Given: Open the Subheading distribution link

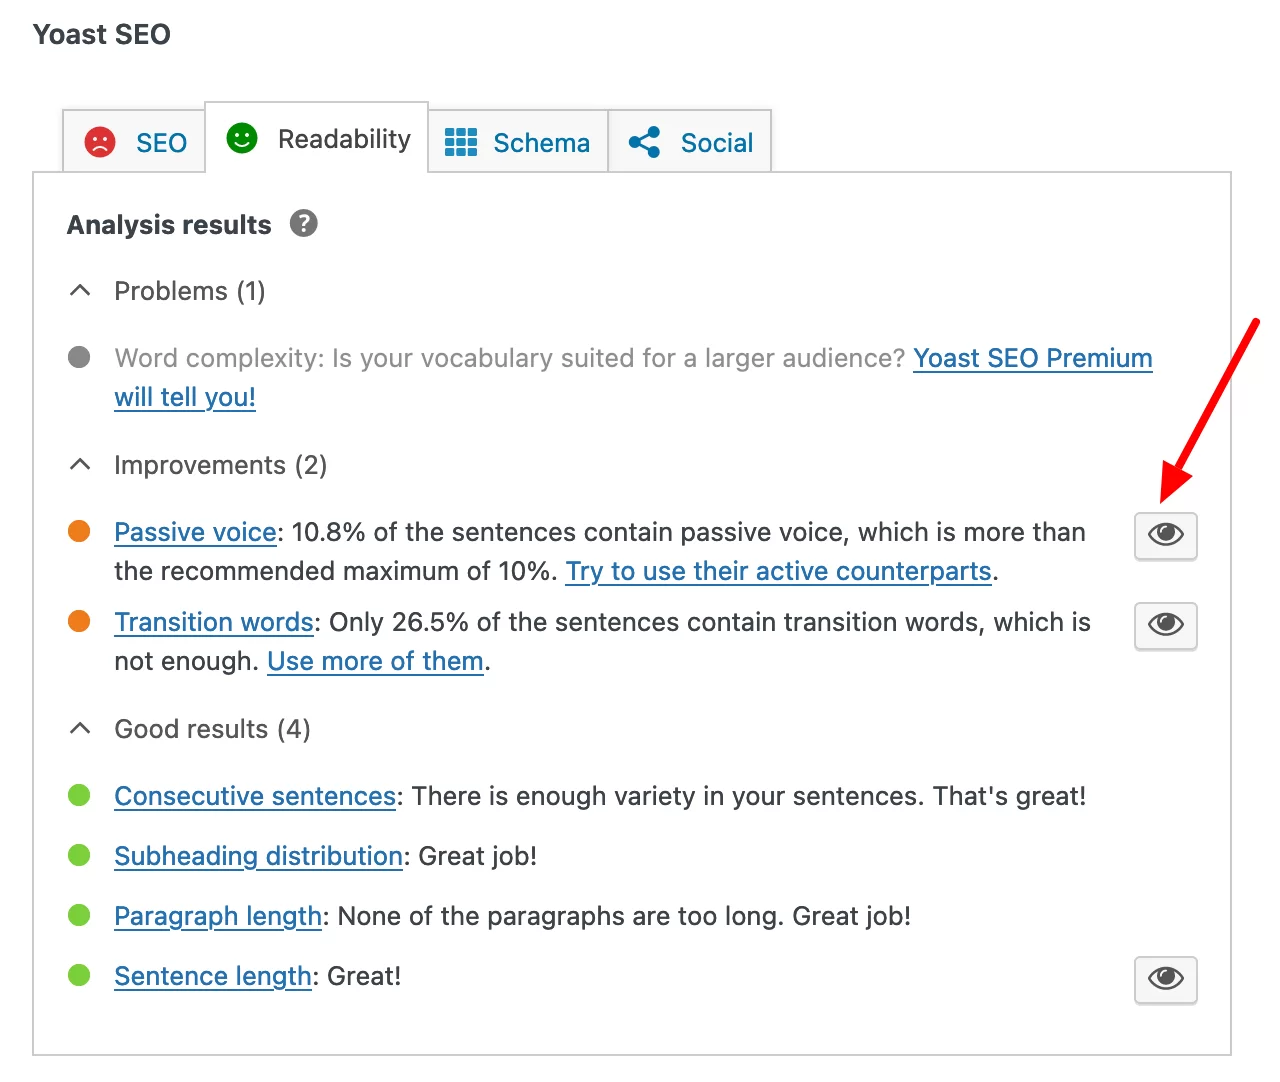Looking at the screenshot, I should coord(258,856).
